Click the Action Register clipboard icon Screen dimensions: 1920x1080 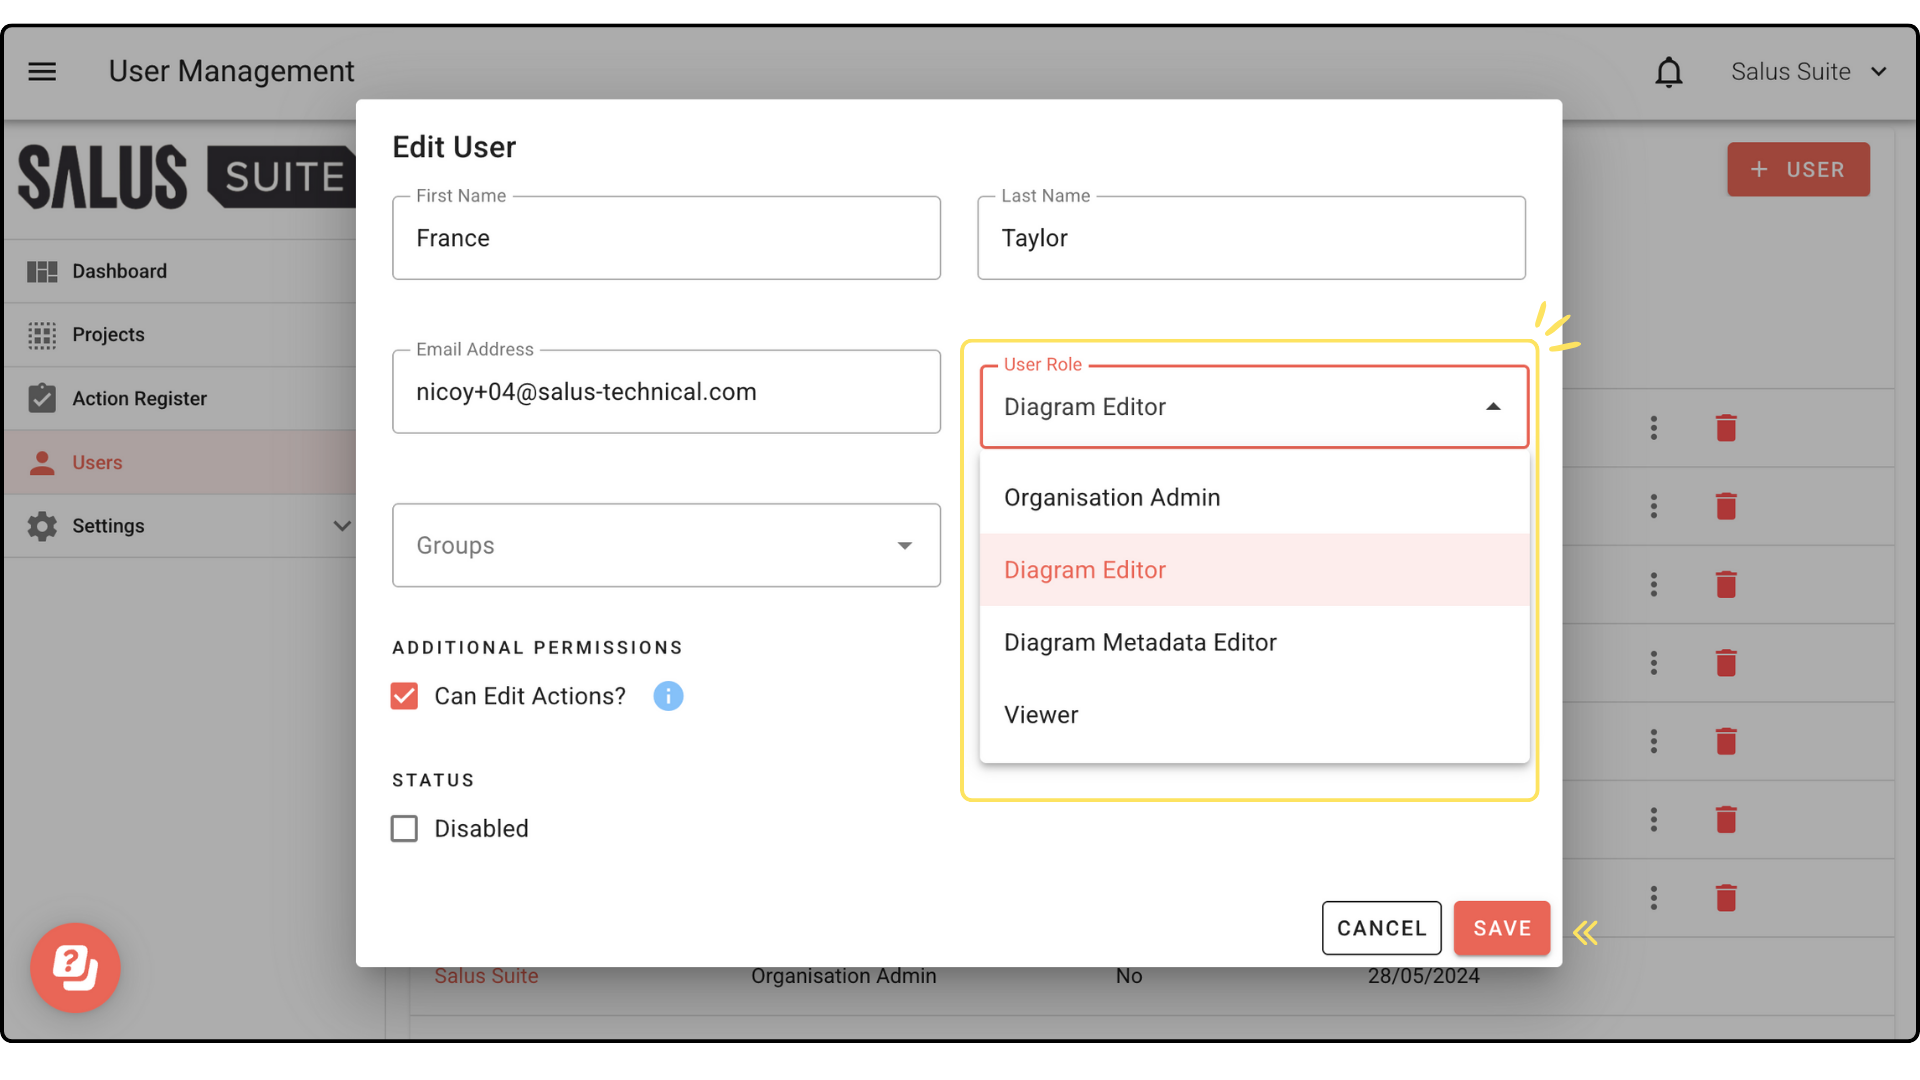click(x=42, y=398)
